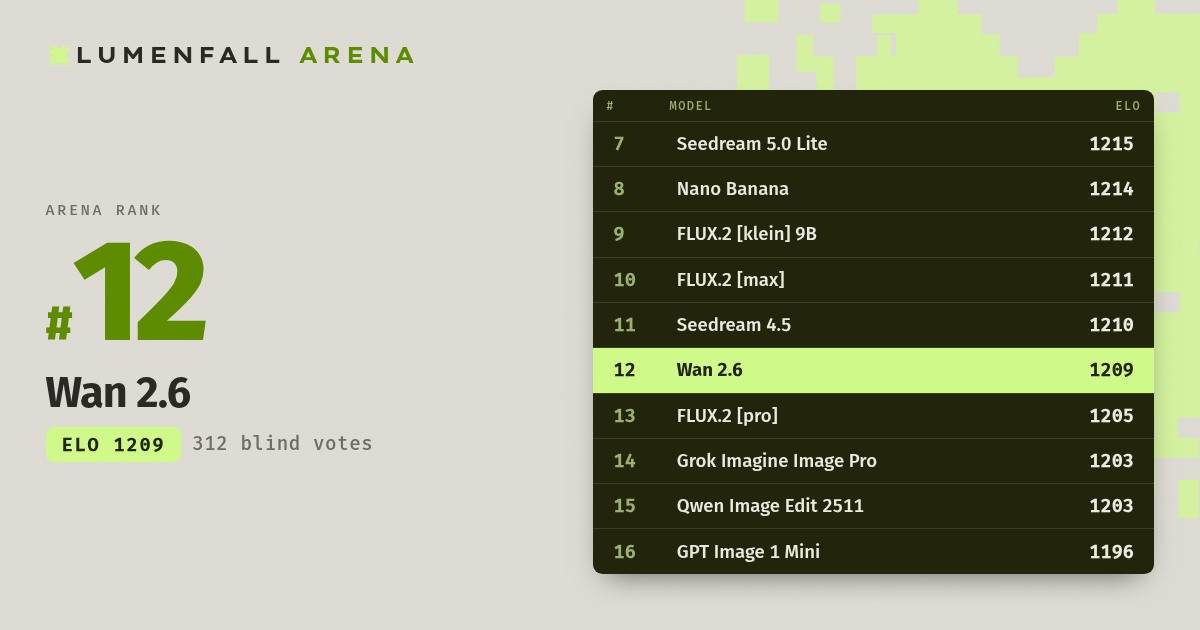
Task: Click the large Wan 2.6 heading
Action: pyautogui.click(x=118, y=393)
